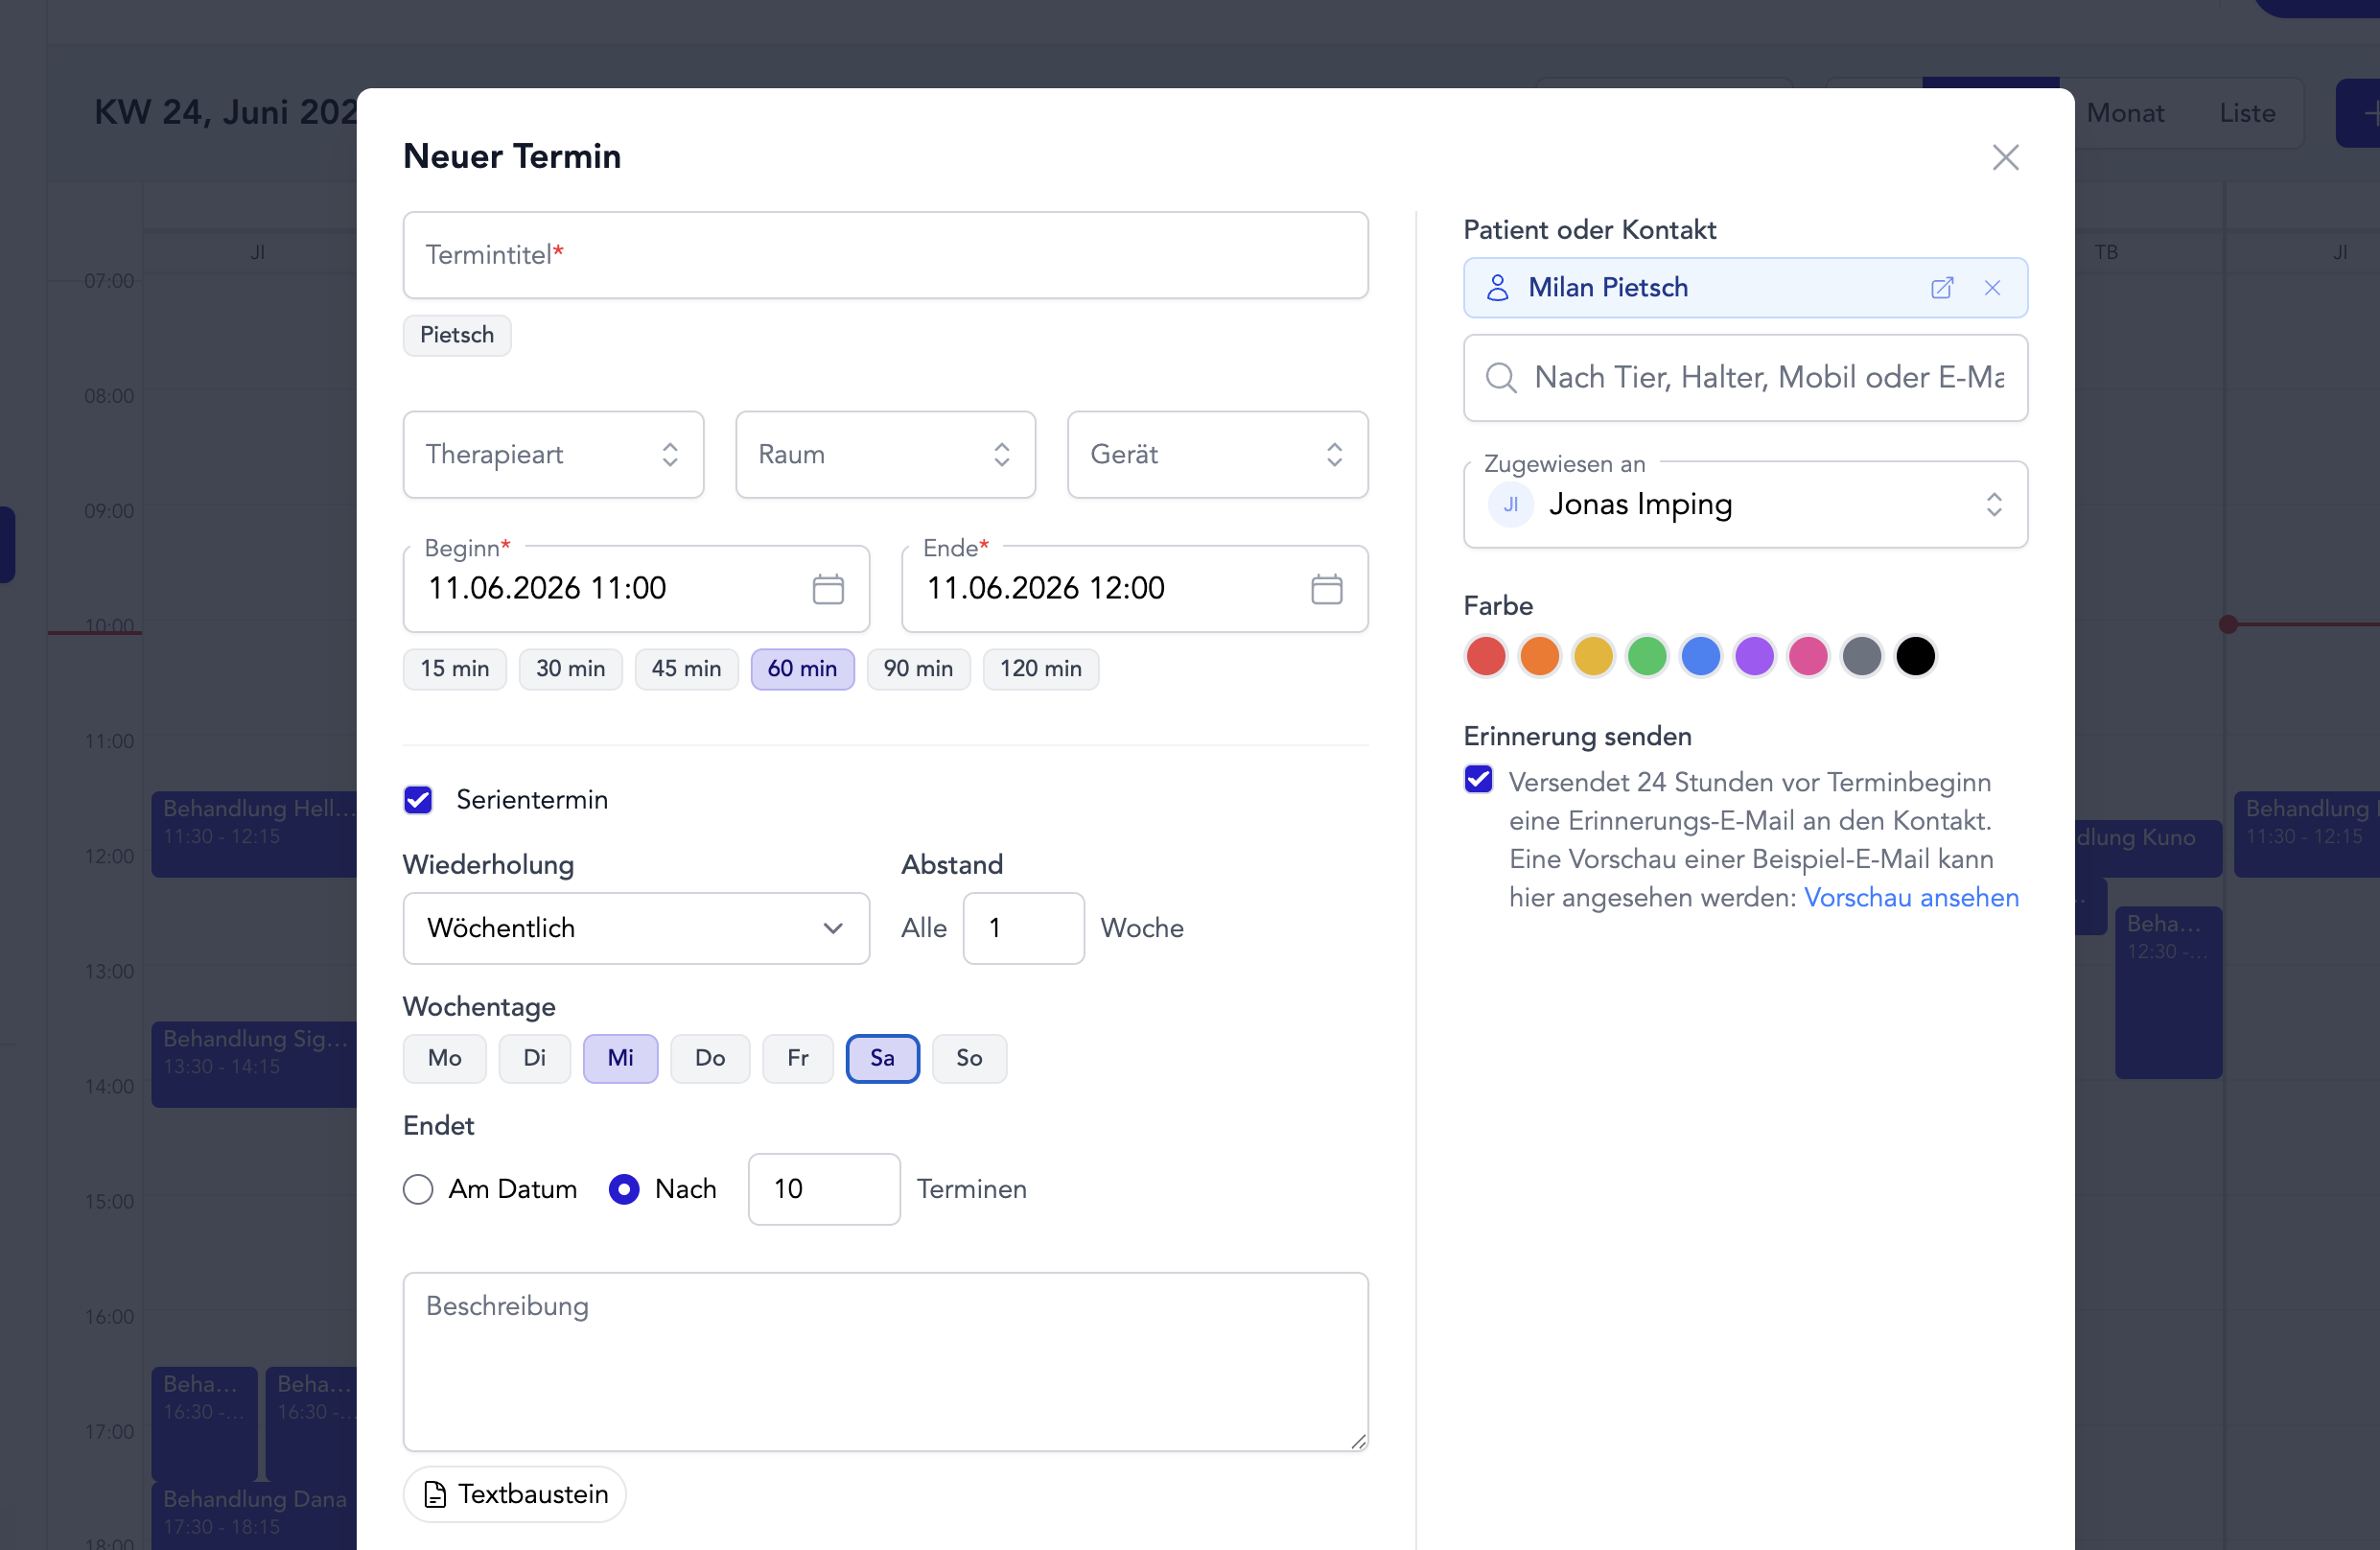Choose the gray color swatch
The image size is (2380, 1550).
click(1862, 657)
